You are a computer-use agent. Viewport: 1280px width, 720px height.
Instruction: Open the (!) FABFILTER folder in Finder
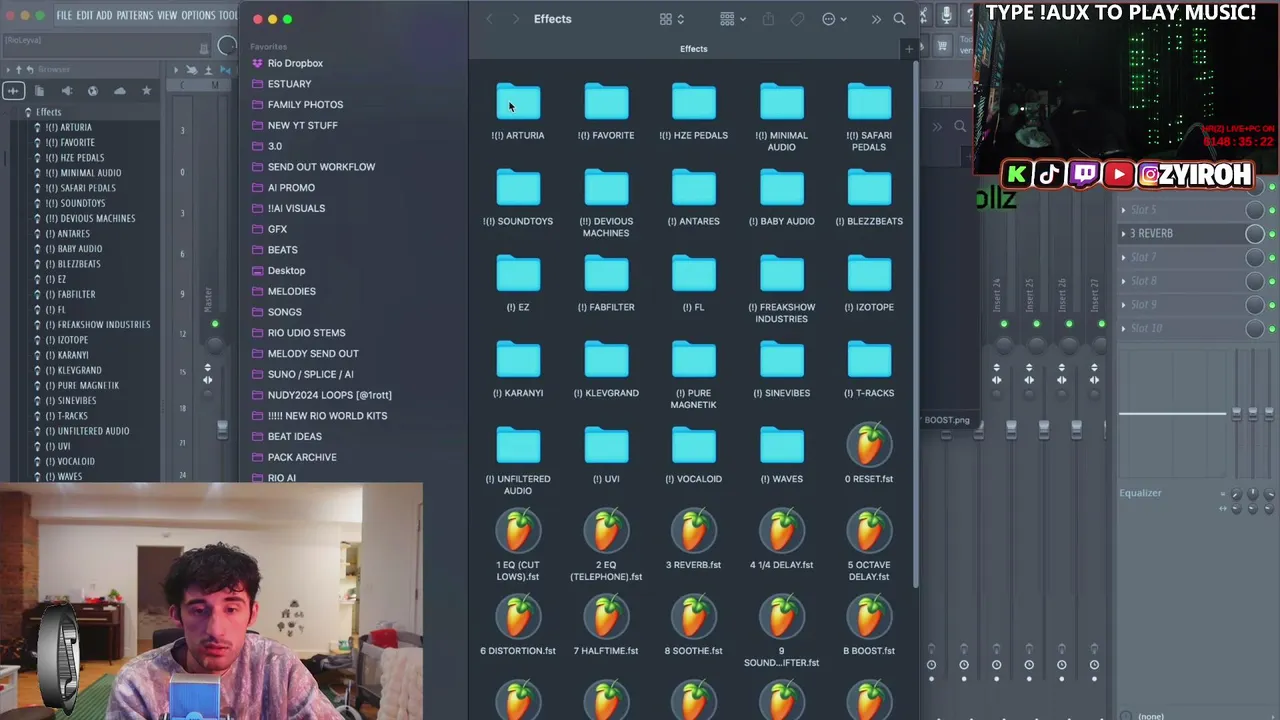coord(606,275)
